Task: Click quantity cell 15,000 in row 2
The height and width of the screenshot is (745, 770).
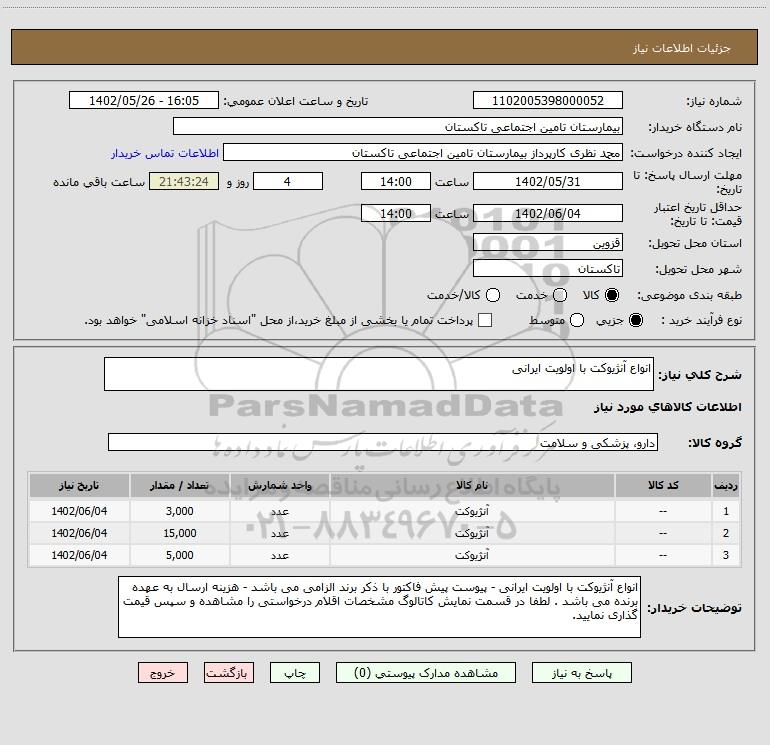Action: point(180,533)
